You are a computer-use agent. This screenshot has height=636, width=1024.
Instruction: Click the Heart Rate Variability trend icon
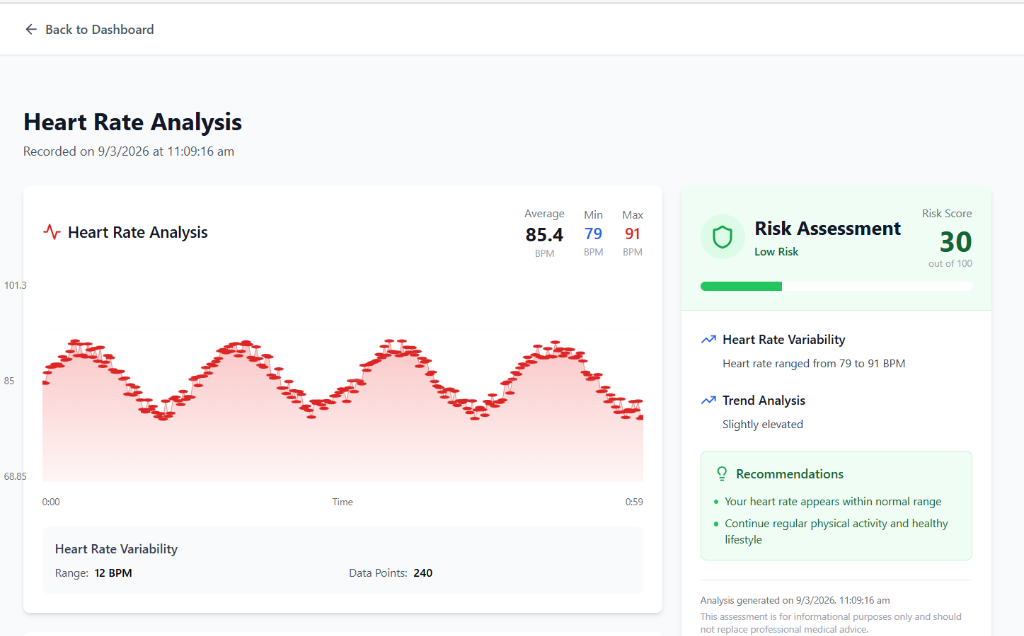click(x=708, y=340)
